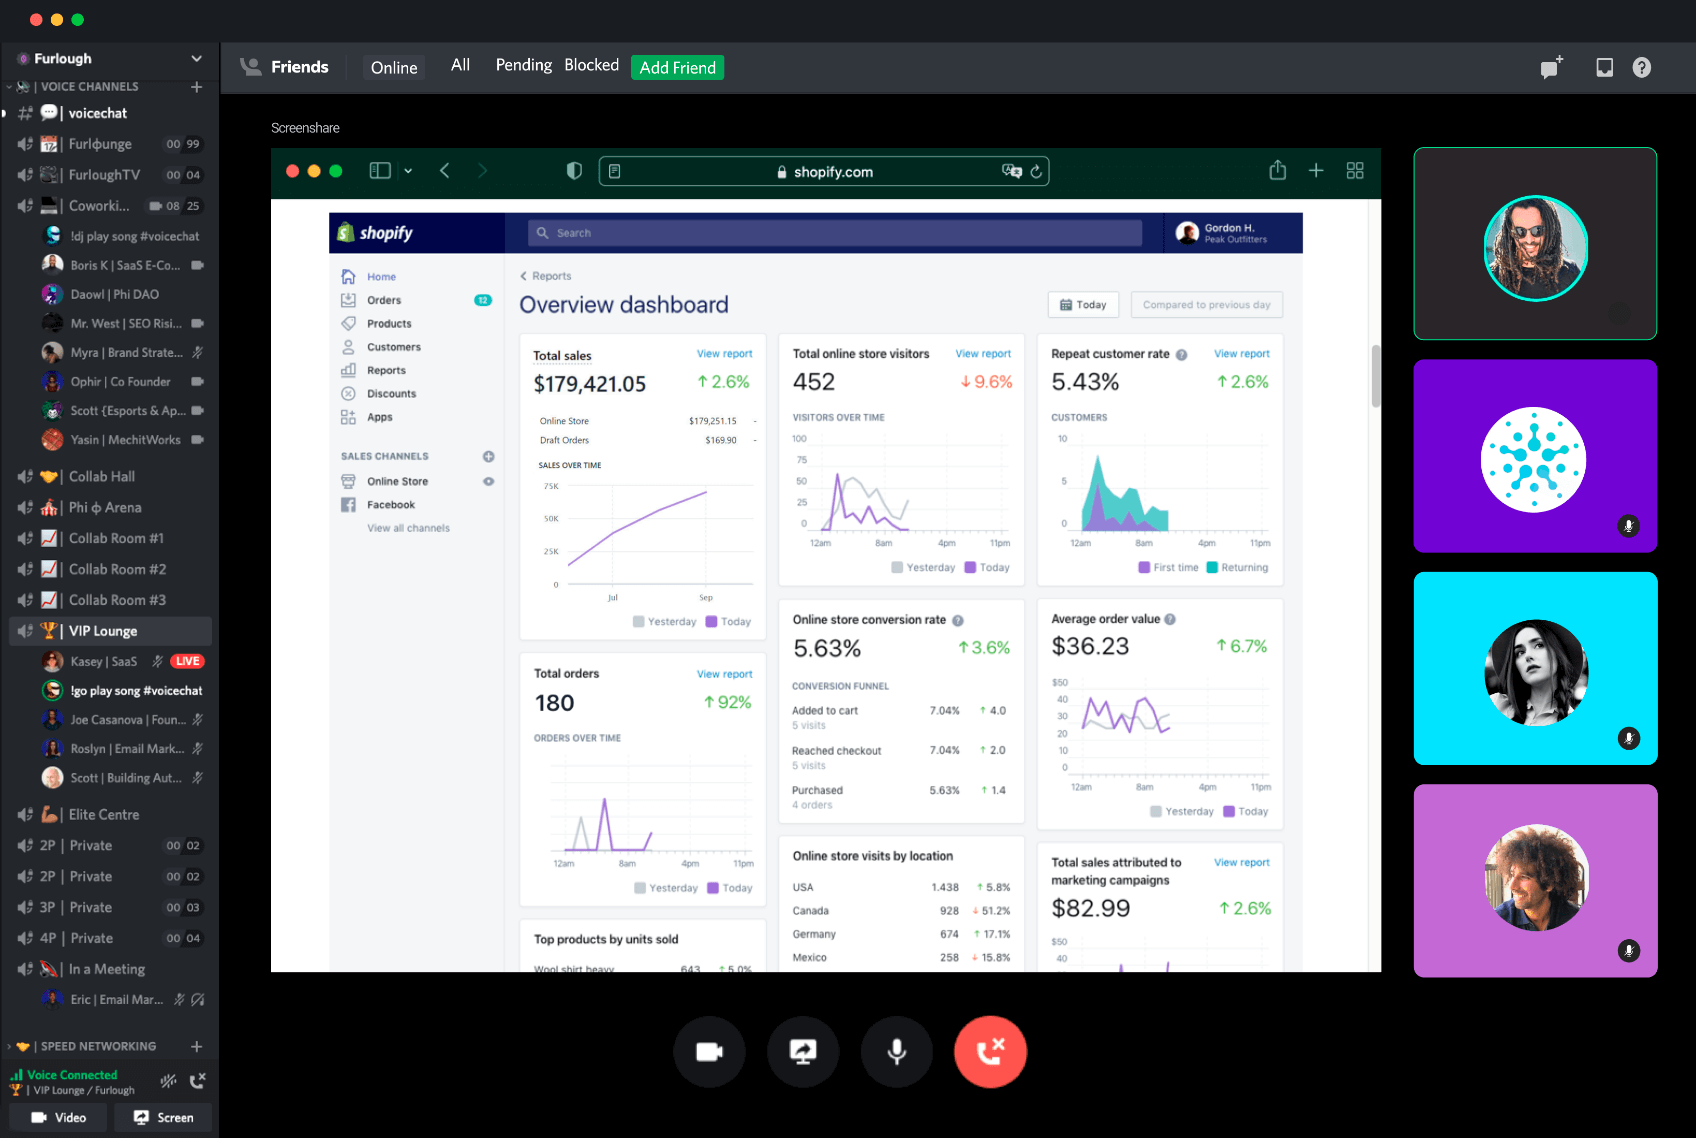Image resolution: width=1696 pixels, height=1138 pixels.
Task: Open the Blocked friends tab
Action: click(591, 65)
